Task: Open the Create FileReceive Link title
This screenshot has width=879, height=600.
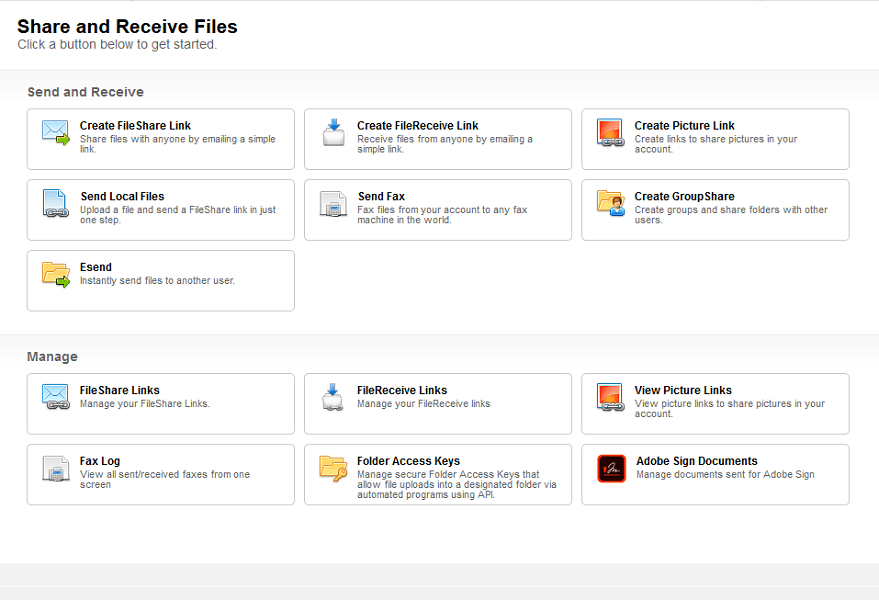Action: pos(418,126)
